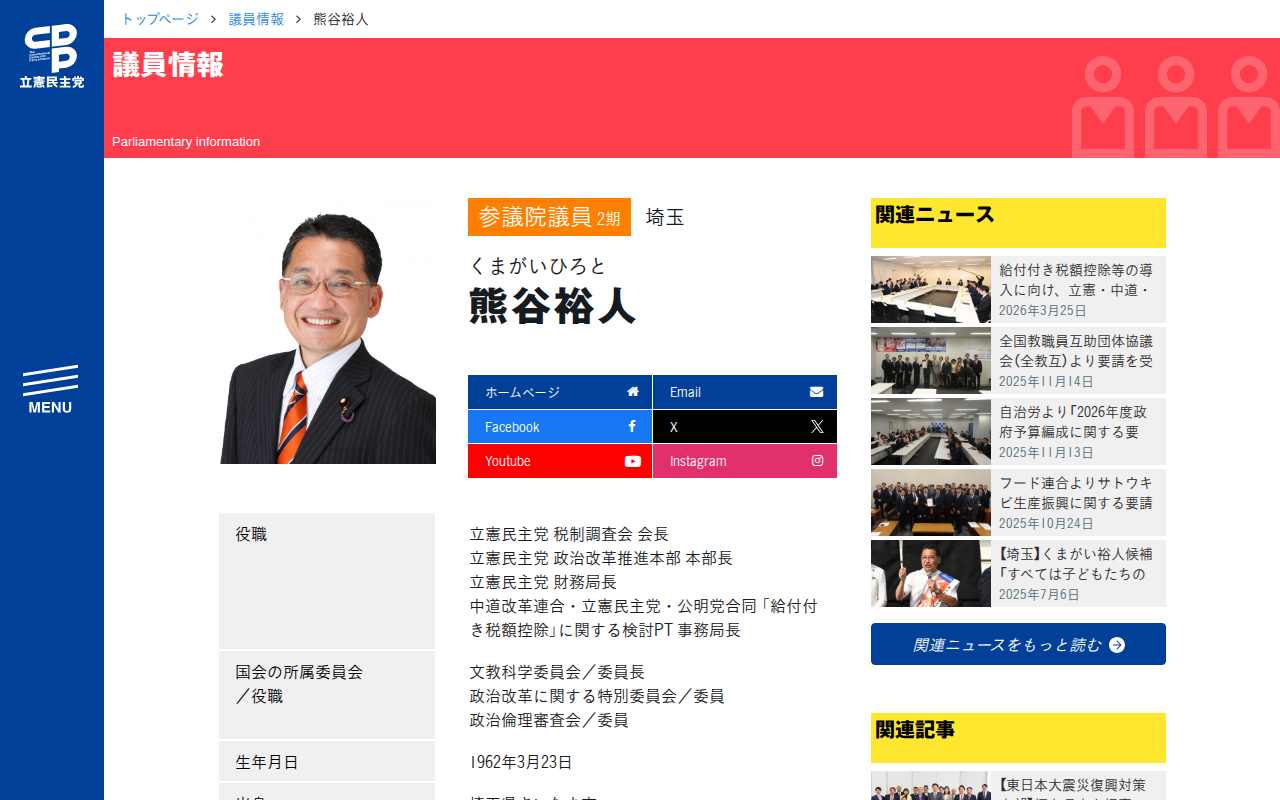Click the 議員情報 banner title
This screenshot has height=800, width=1280.
tap(168, 65)
